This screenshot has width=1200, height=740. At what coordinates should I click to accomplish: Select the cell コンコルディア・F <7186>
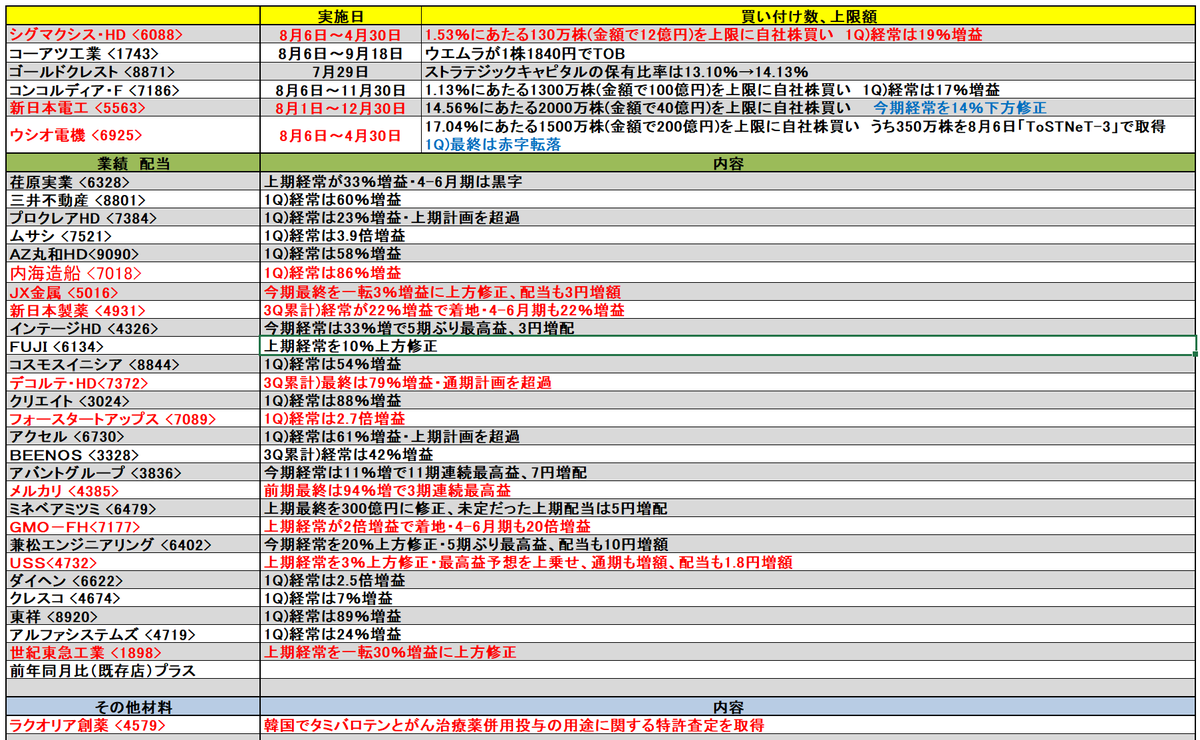(x=132, y=89)
